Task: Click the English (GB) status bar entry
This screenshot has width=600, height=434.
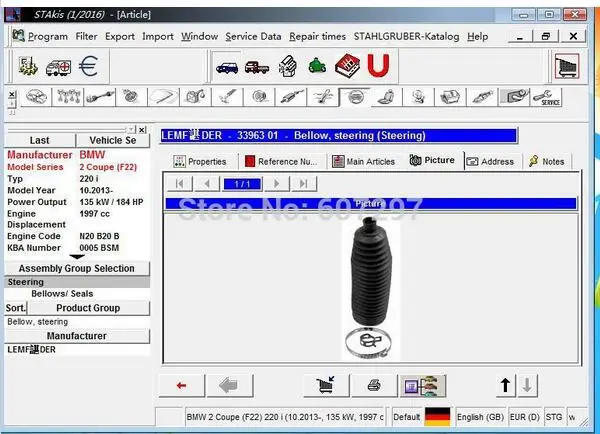Action: [480, 417]
